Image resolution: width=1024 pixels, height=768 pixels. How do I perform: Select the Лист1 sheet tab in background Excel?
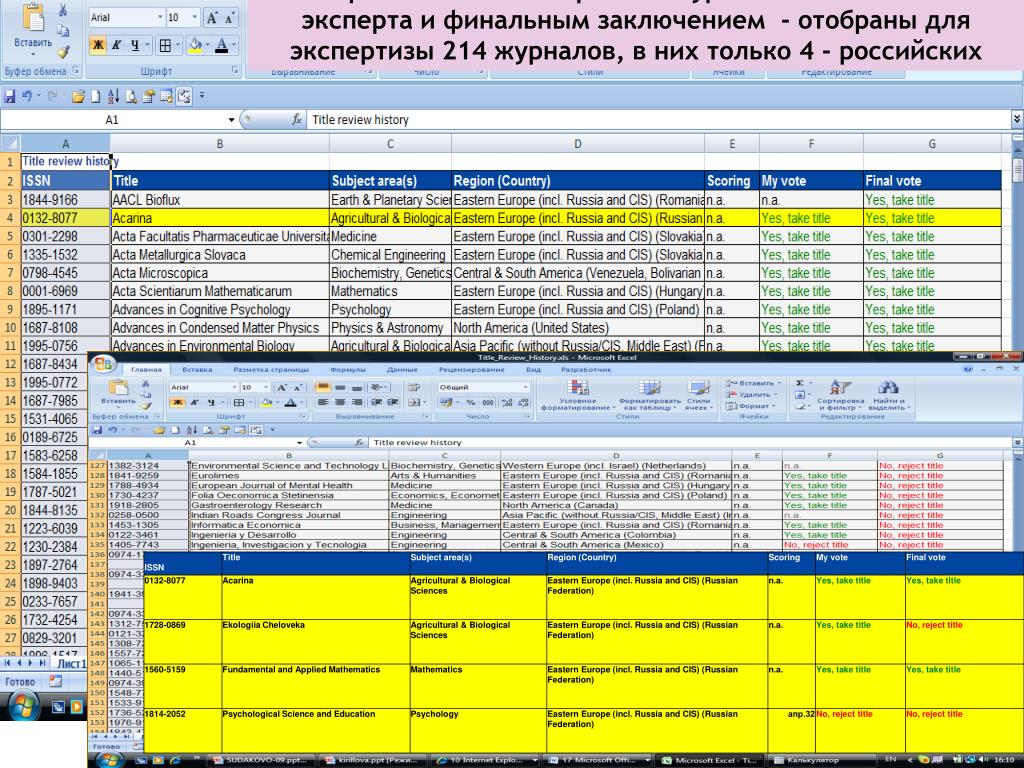[71, 664]
